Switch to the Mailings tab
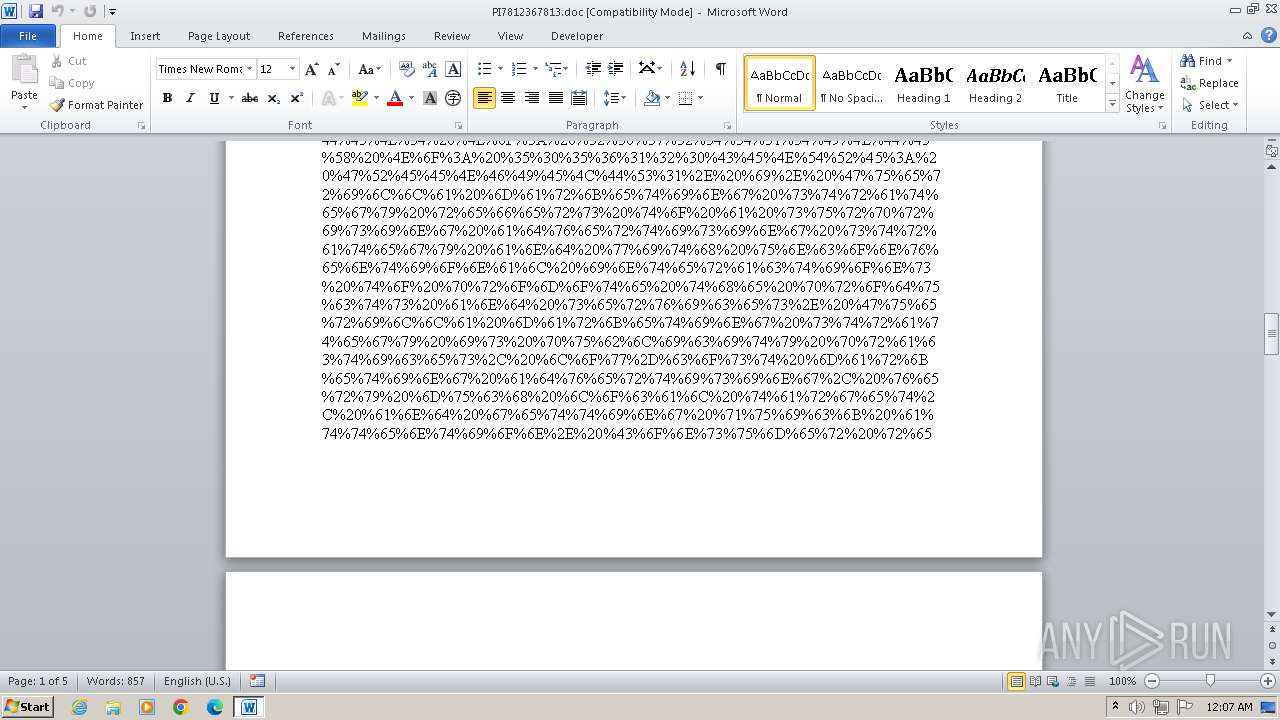This screenshot has height=720, width=1280. [384, 36]
